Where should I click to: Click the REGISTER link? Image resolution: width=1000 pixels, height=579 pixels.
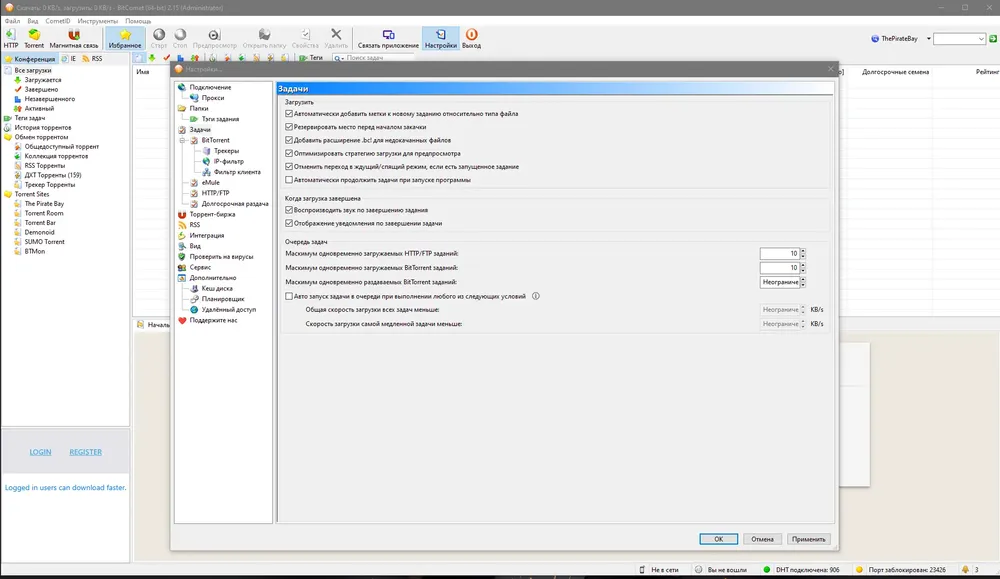coord(85,452)
